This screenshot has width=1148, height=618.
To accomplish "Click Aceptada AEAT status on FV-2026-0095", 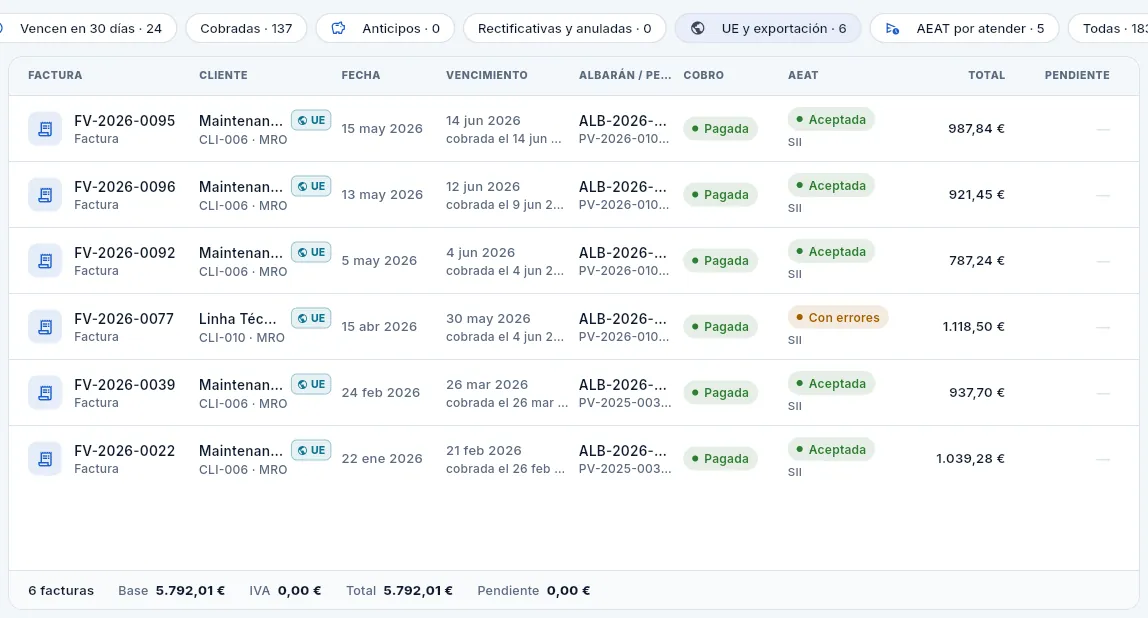I will pyautogui.click(x=831, y=119).
